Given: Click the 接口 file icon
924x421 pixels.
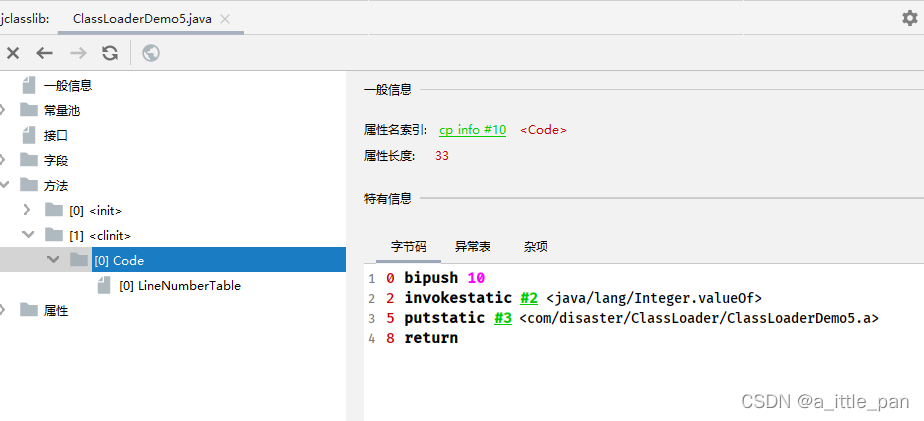Looking at the screenshot, I should click(x=29, y=136).
